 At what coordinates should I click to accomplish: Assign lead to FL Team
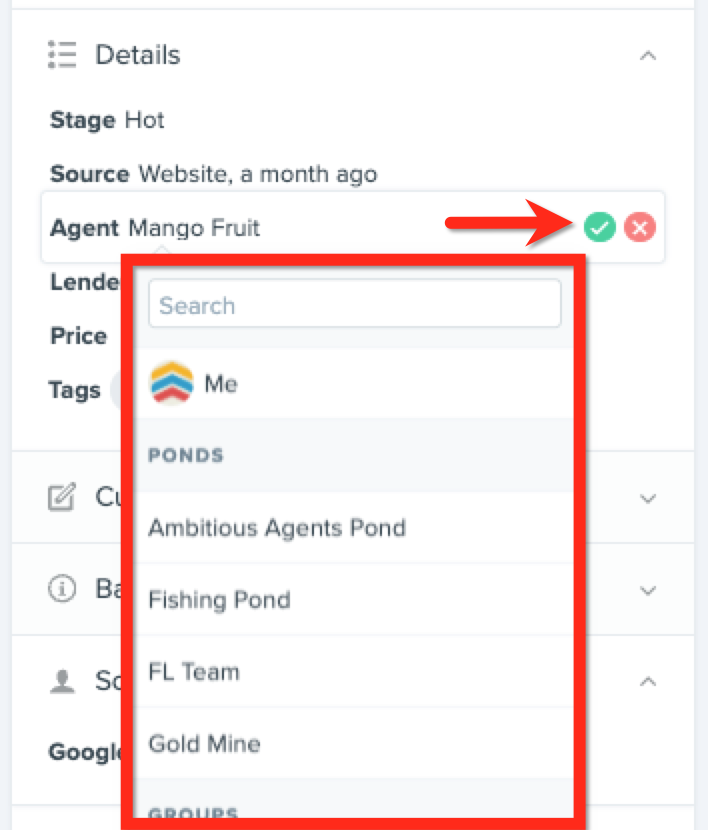(x=355, y=672)
